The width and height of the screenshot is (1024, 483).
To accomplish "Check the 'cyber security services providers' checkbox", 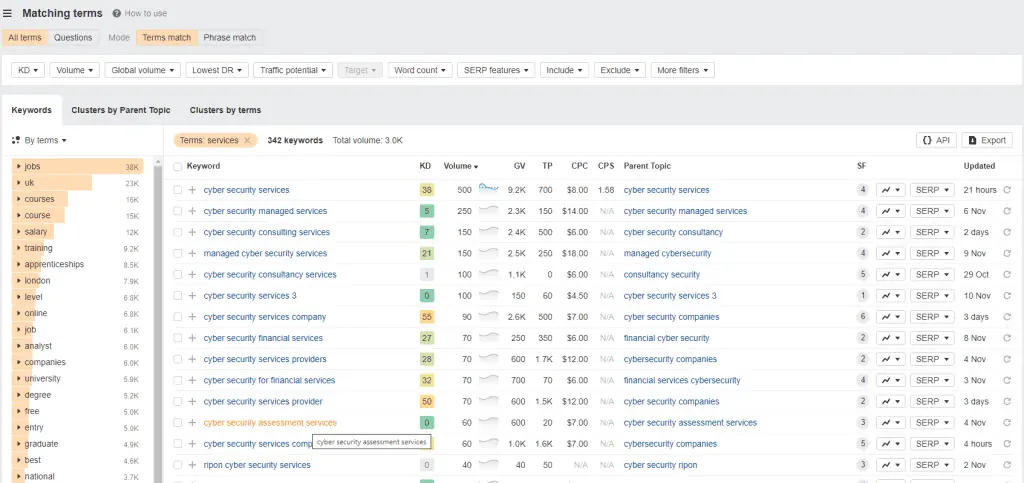I will point(178,359).
